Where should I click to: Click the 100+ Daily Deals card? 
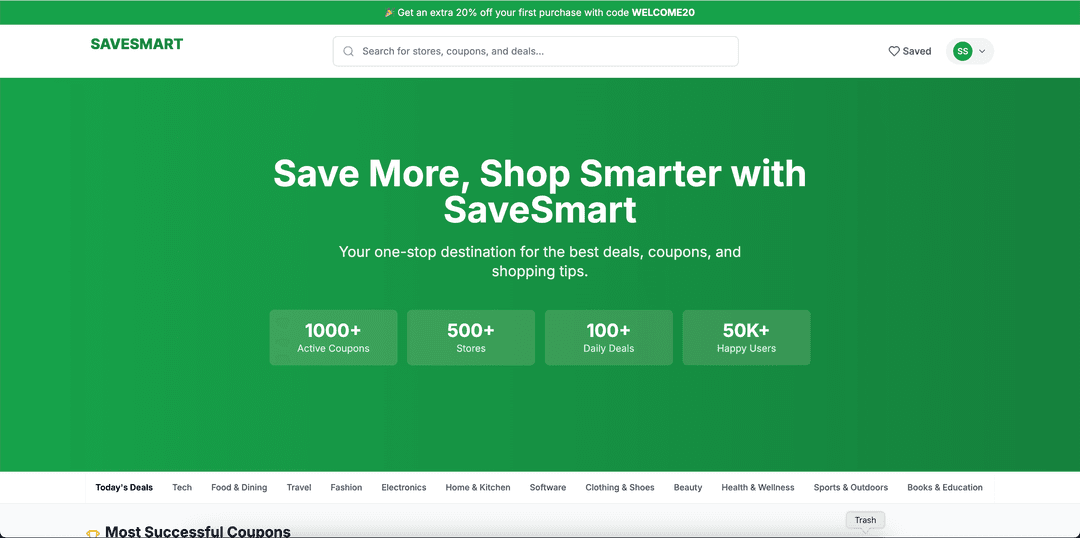click(609, 338)
